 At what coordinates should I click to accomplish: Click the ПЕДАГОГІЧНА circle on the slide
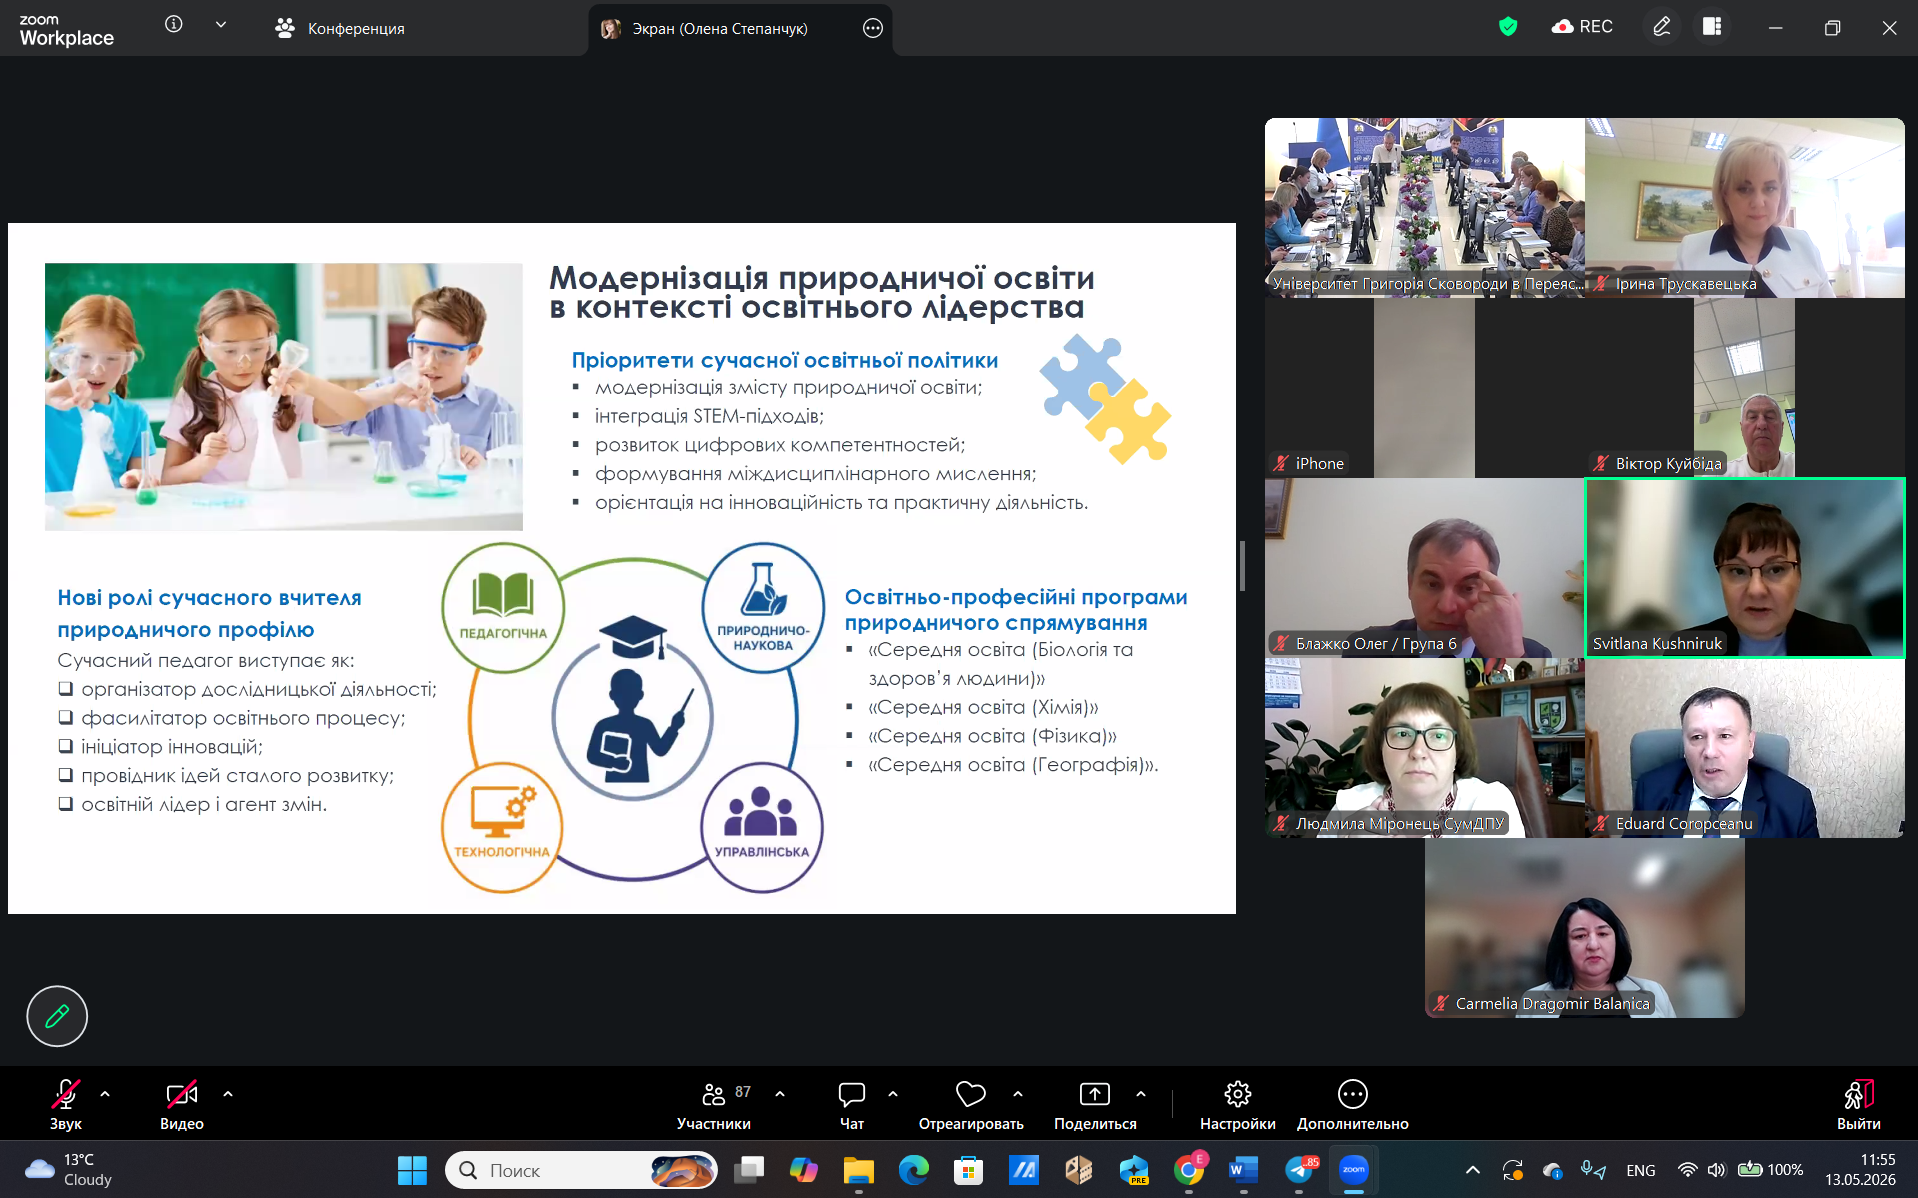[x=503, y=606]
